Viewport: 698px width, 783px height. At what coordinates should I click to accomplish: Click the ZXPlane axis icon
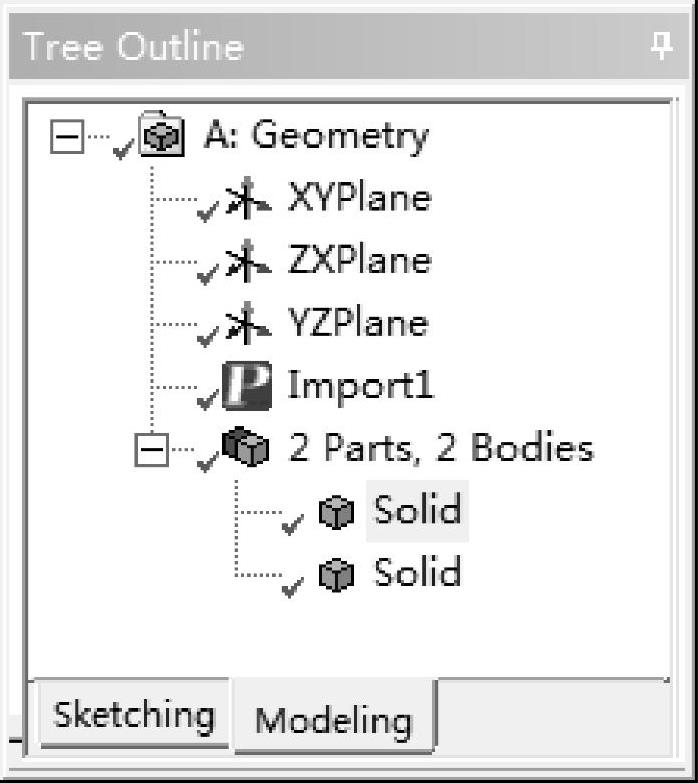pyautogui.click(x=249, y=260)
